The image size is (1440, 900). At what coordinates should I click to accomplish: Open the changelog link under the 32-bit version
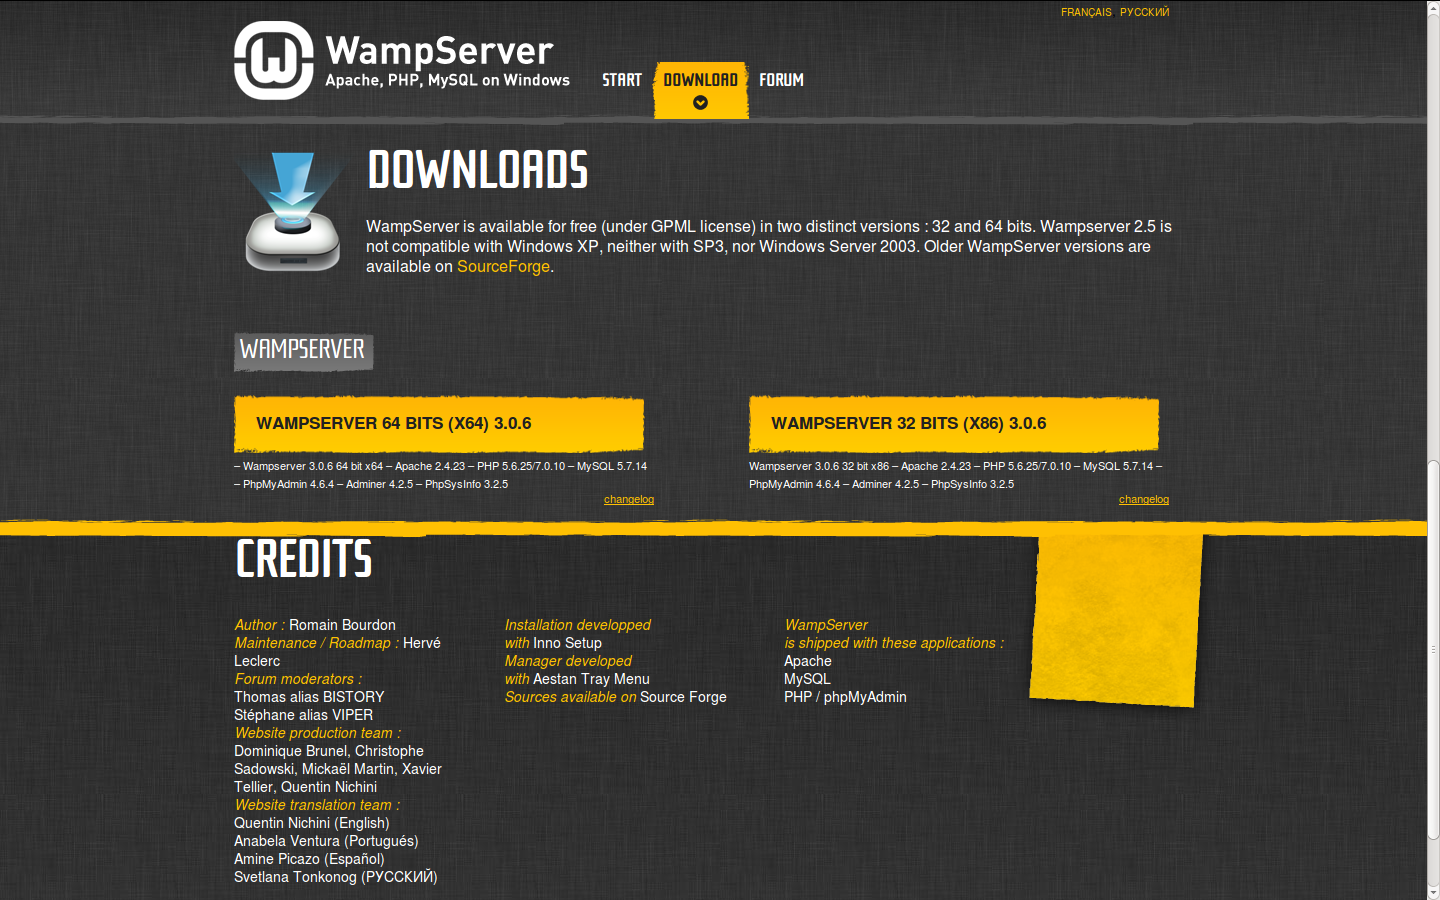point(1144,499)
